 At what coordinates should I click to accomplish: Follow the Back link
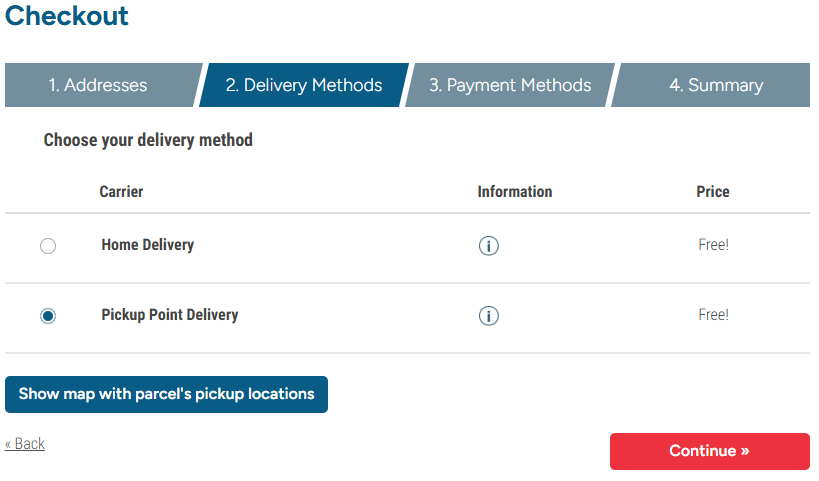[25, 444]
